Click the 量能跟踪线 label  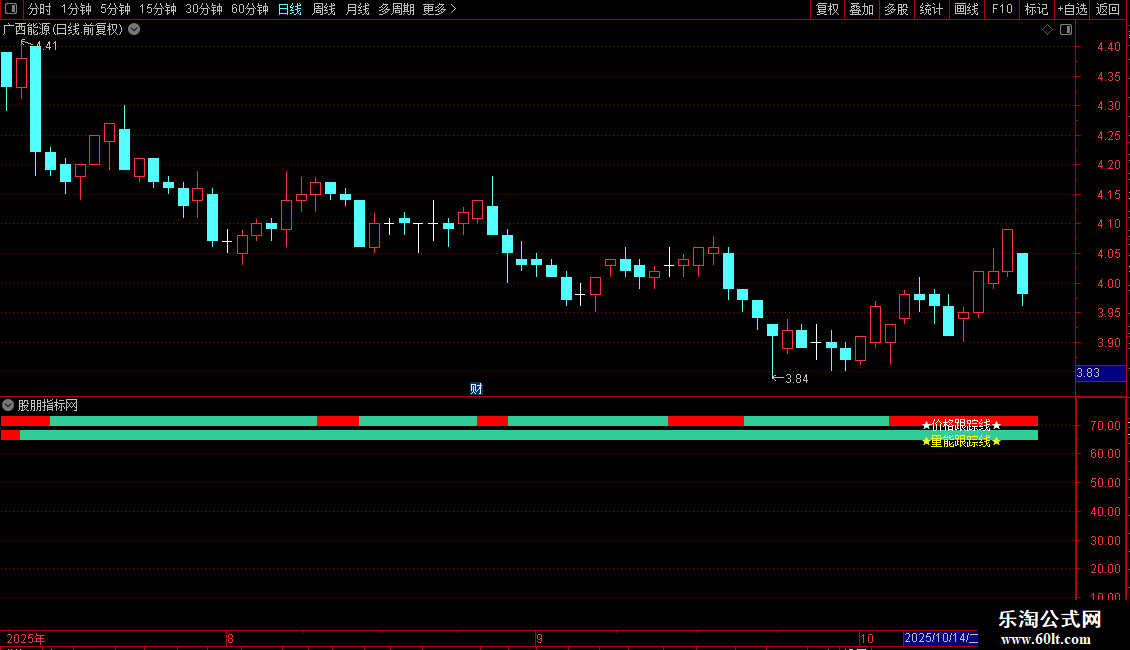[961, 441]
